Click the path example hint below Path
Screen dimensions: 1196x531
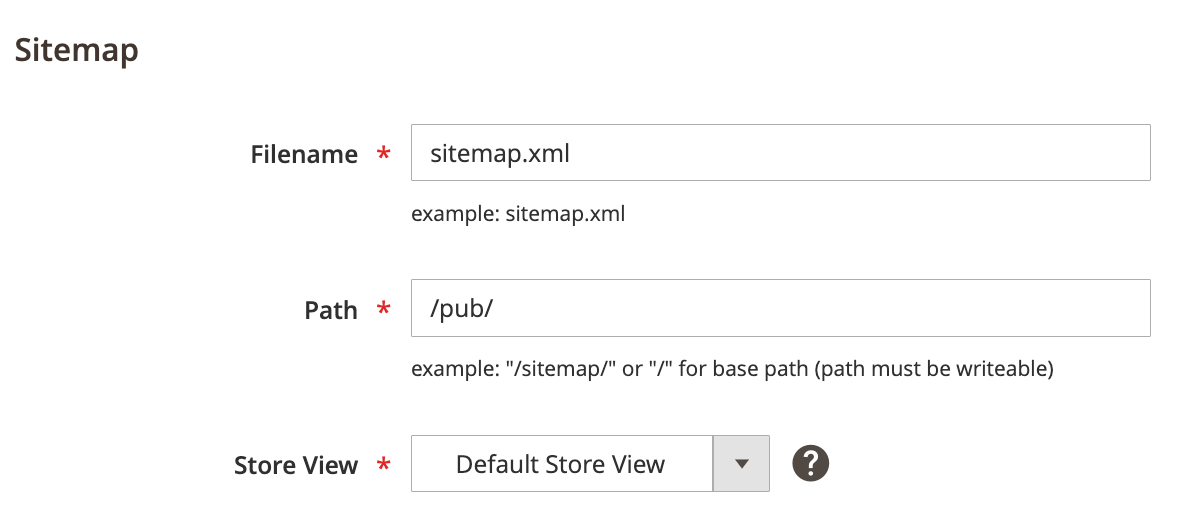(732, 369)
